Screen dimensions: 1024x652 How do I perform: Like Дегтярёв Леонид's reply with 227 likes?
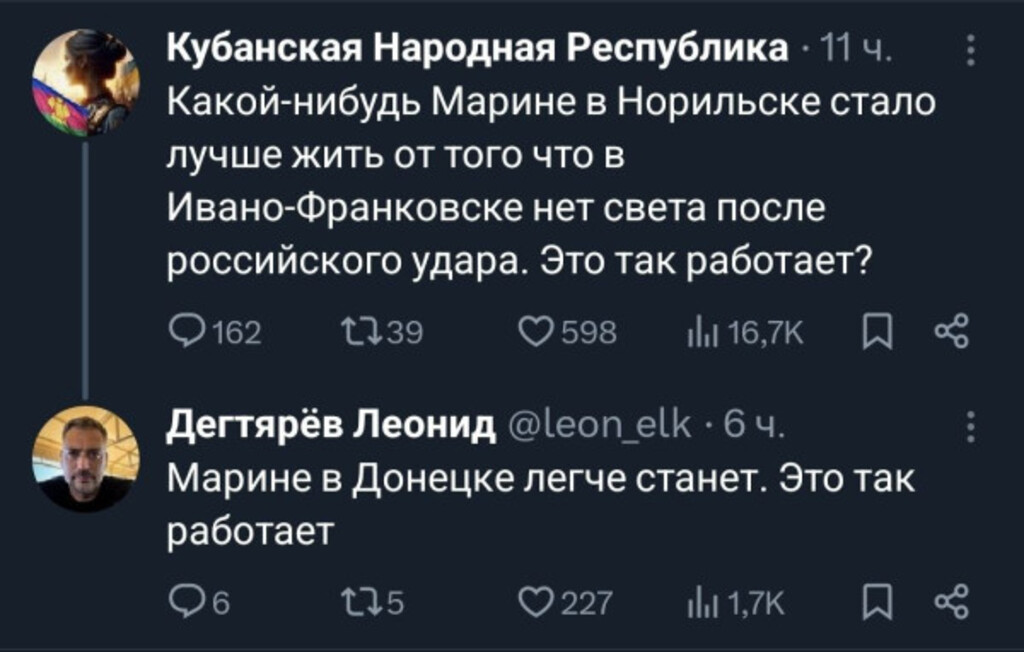[x=538, y=601]
